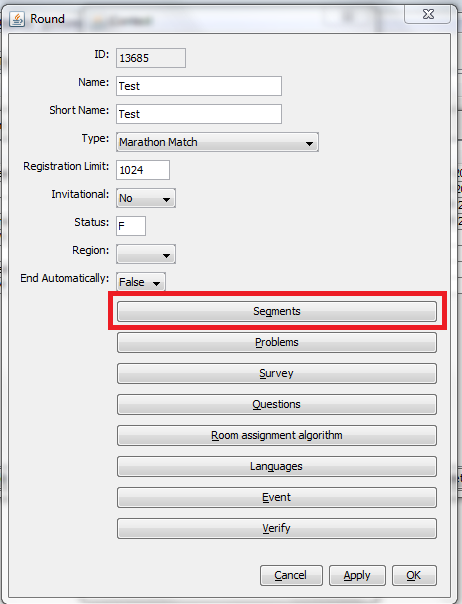Click the Event button

click(277, 497)
